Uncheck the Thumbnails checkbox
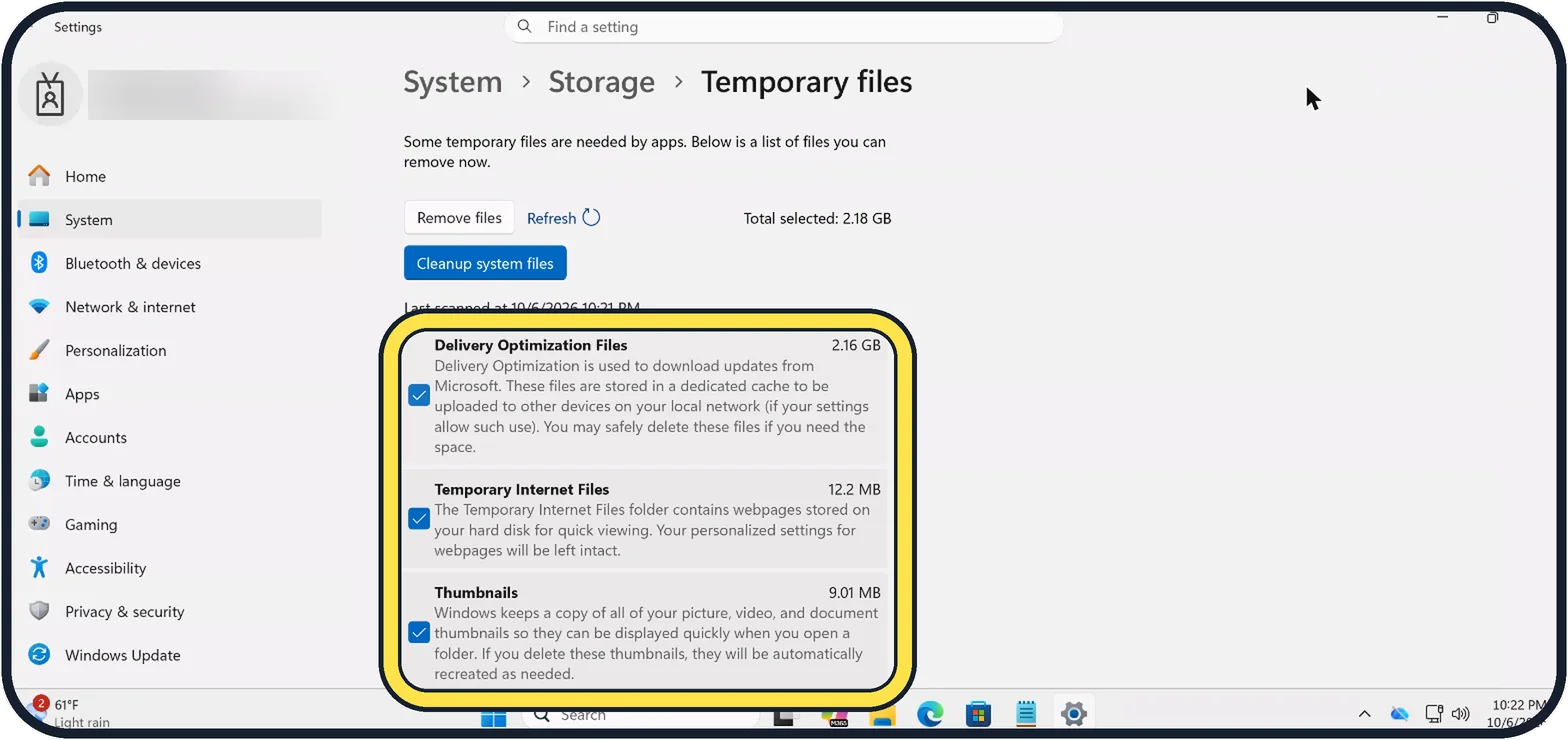The height and width of the screenshot is (740, 1568). 419,633
